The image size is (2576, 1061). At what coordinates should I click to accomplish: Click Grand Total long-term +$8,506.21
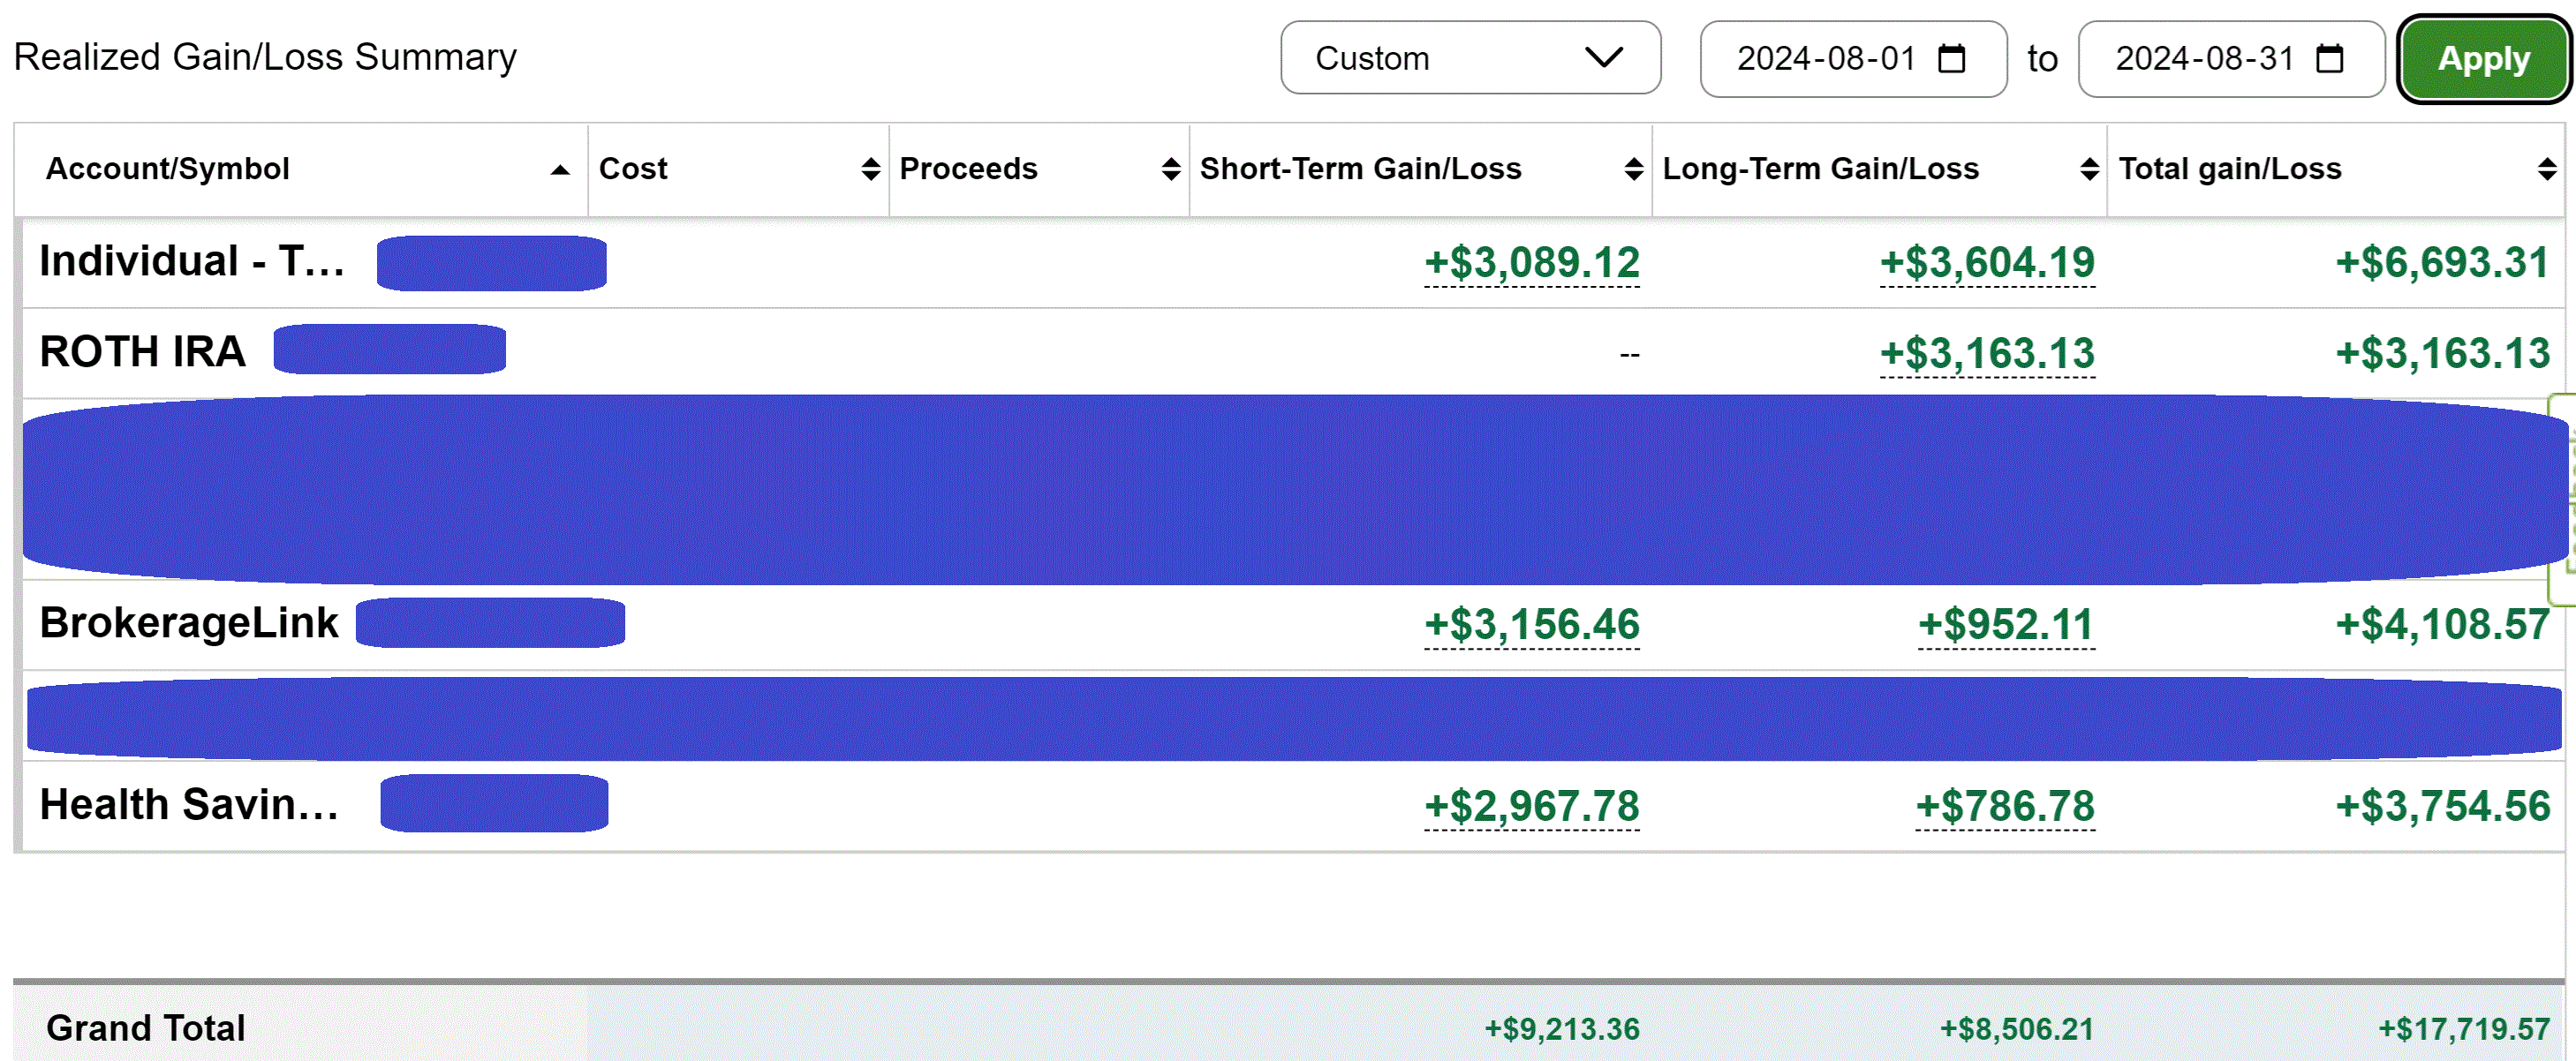2017,1029
